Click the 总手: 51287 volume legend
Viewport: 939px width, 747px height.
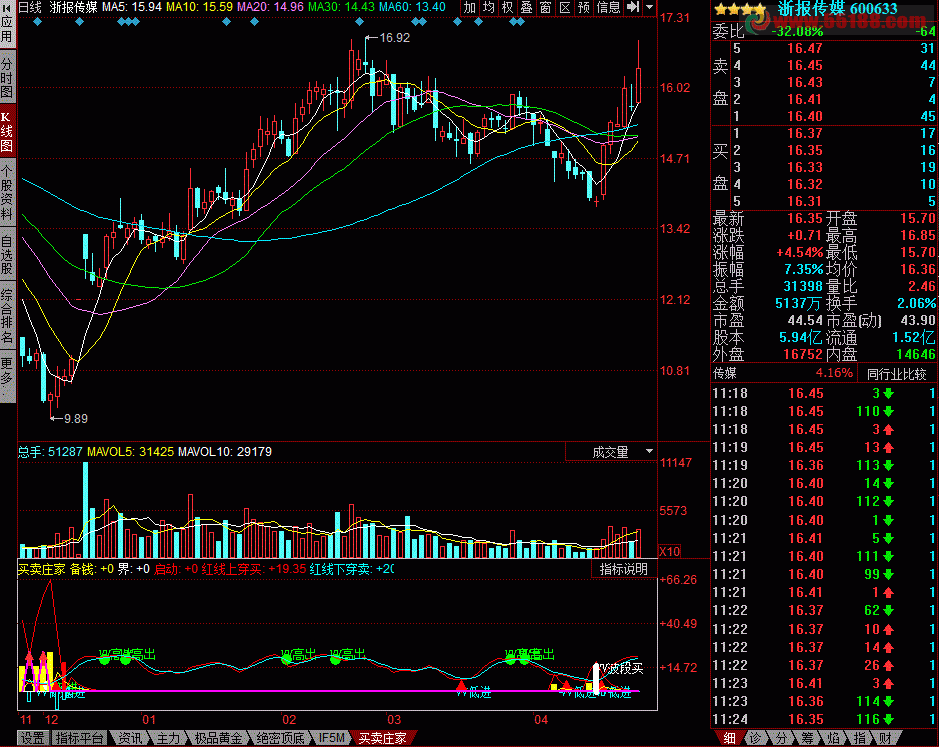(50, 452)
